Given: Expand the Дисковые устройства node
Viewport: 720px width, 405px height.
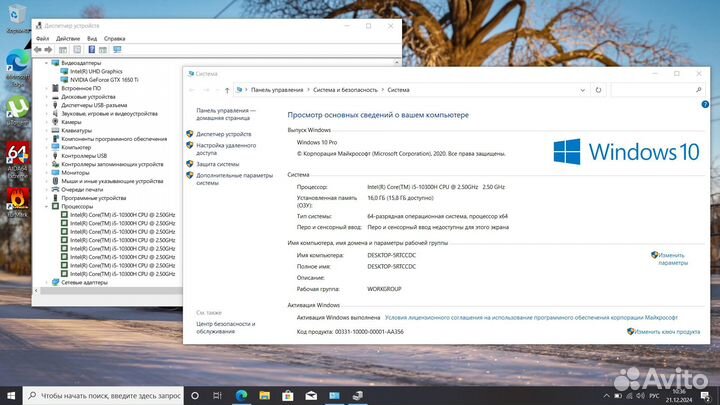Looking at the screenshot, I should coord(46,97).
